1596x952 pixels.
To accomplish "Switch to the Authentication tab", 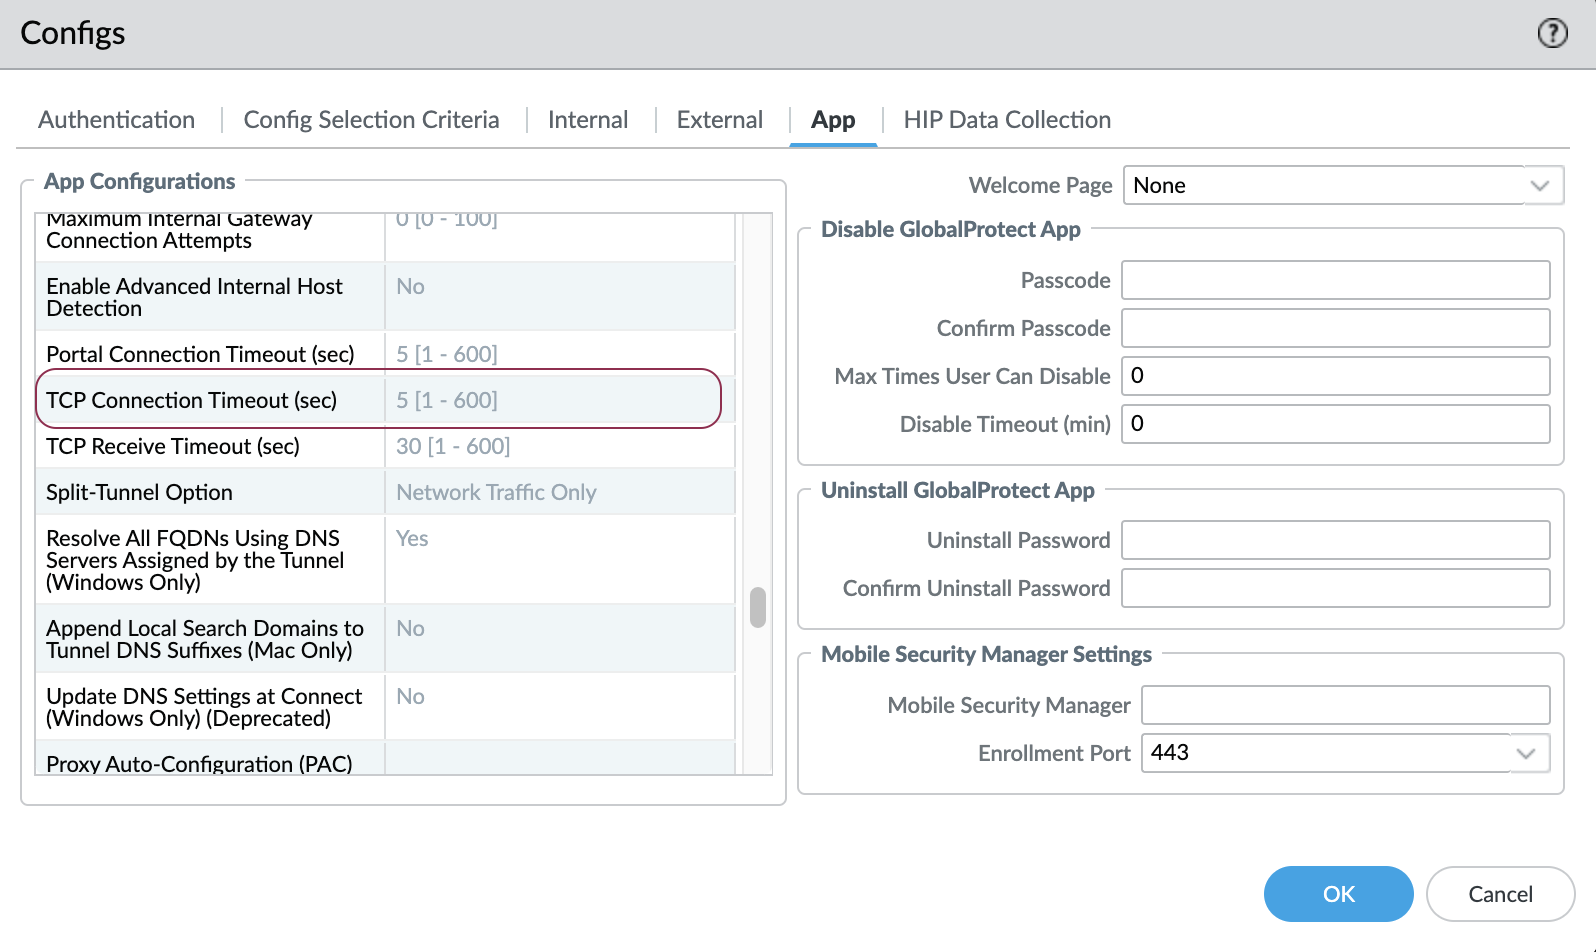I will pos(116,120).
